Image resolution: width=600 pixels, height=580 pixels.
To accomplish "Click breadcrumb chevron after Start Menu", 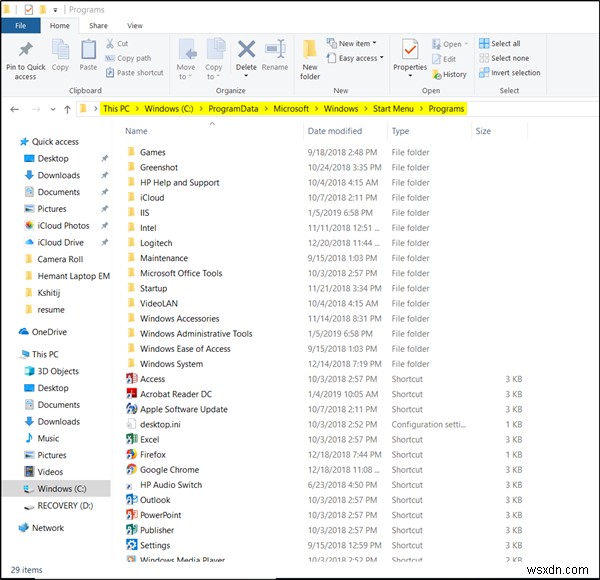I will [421, 109].
